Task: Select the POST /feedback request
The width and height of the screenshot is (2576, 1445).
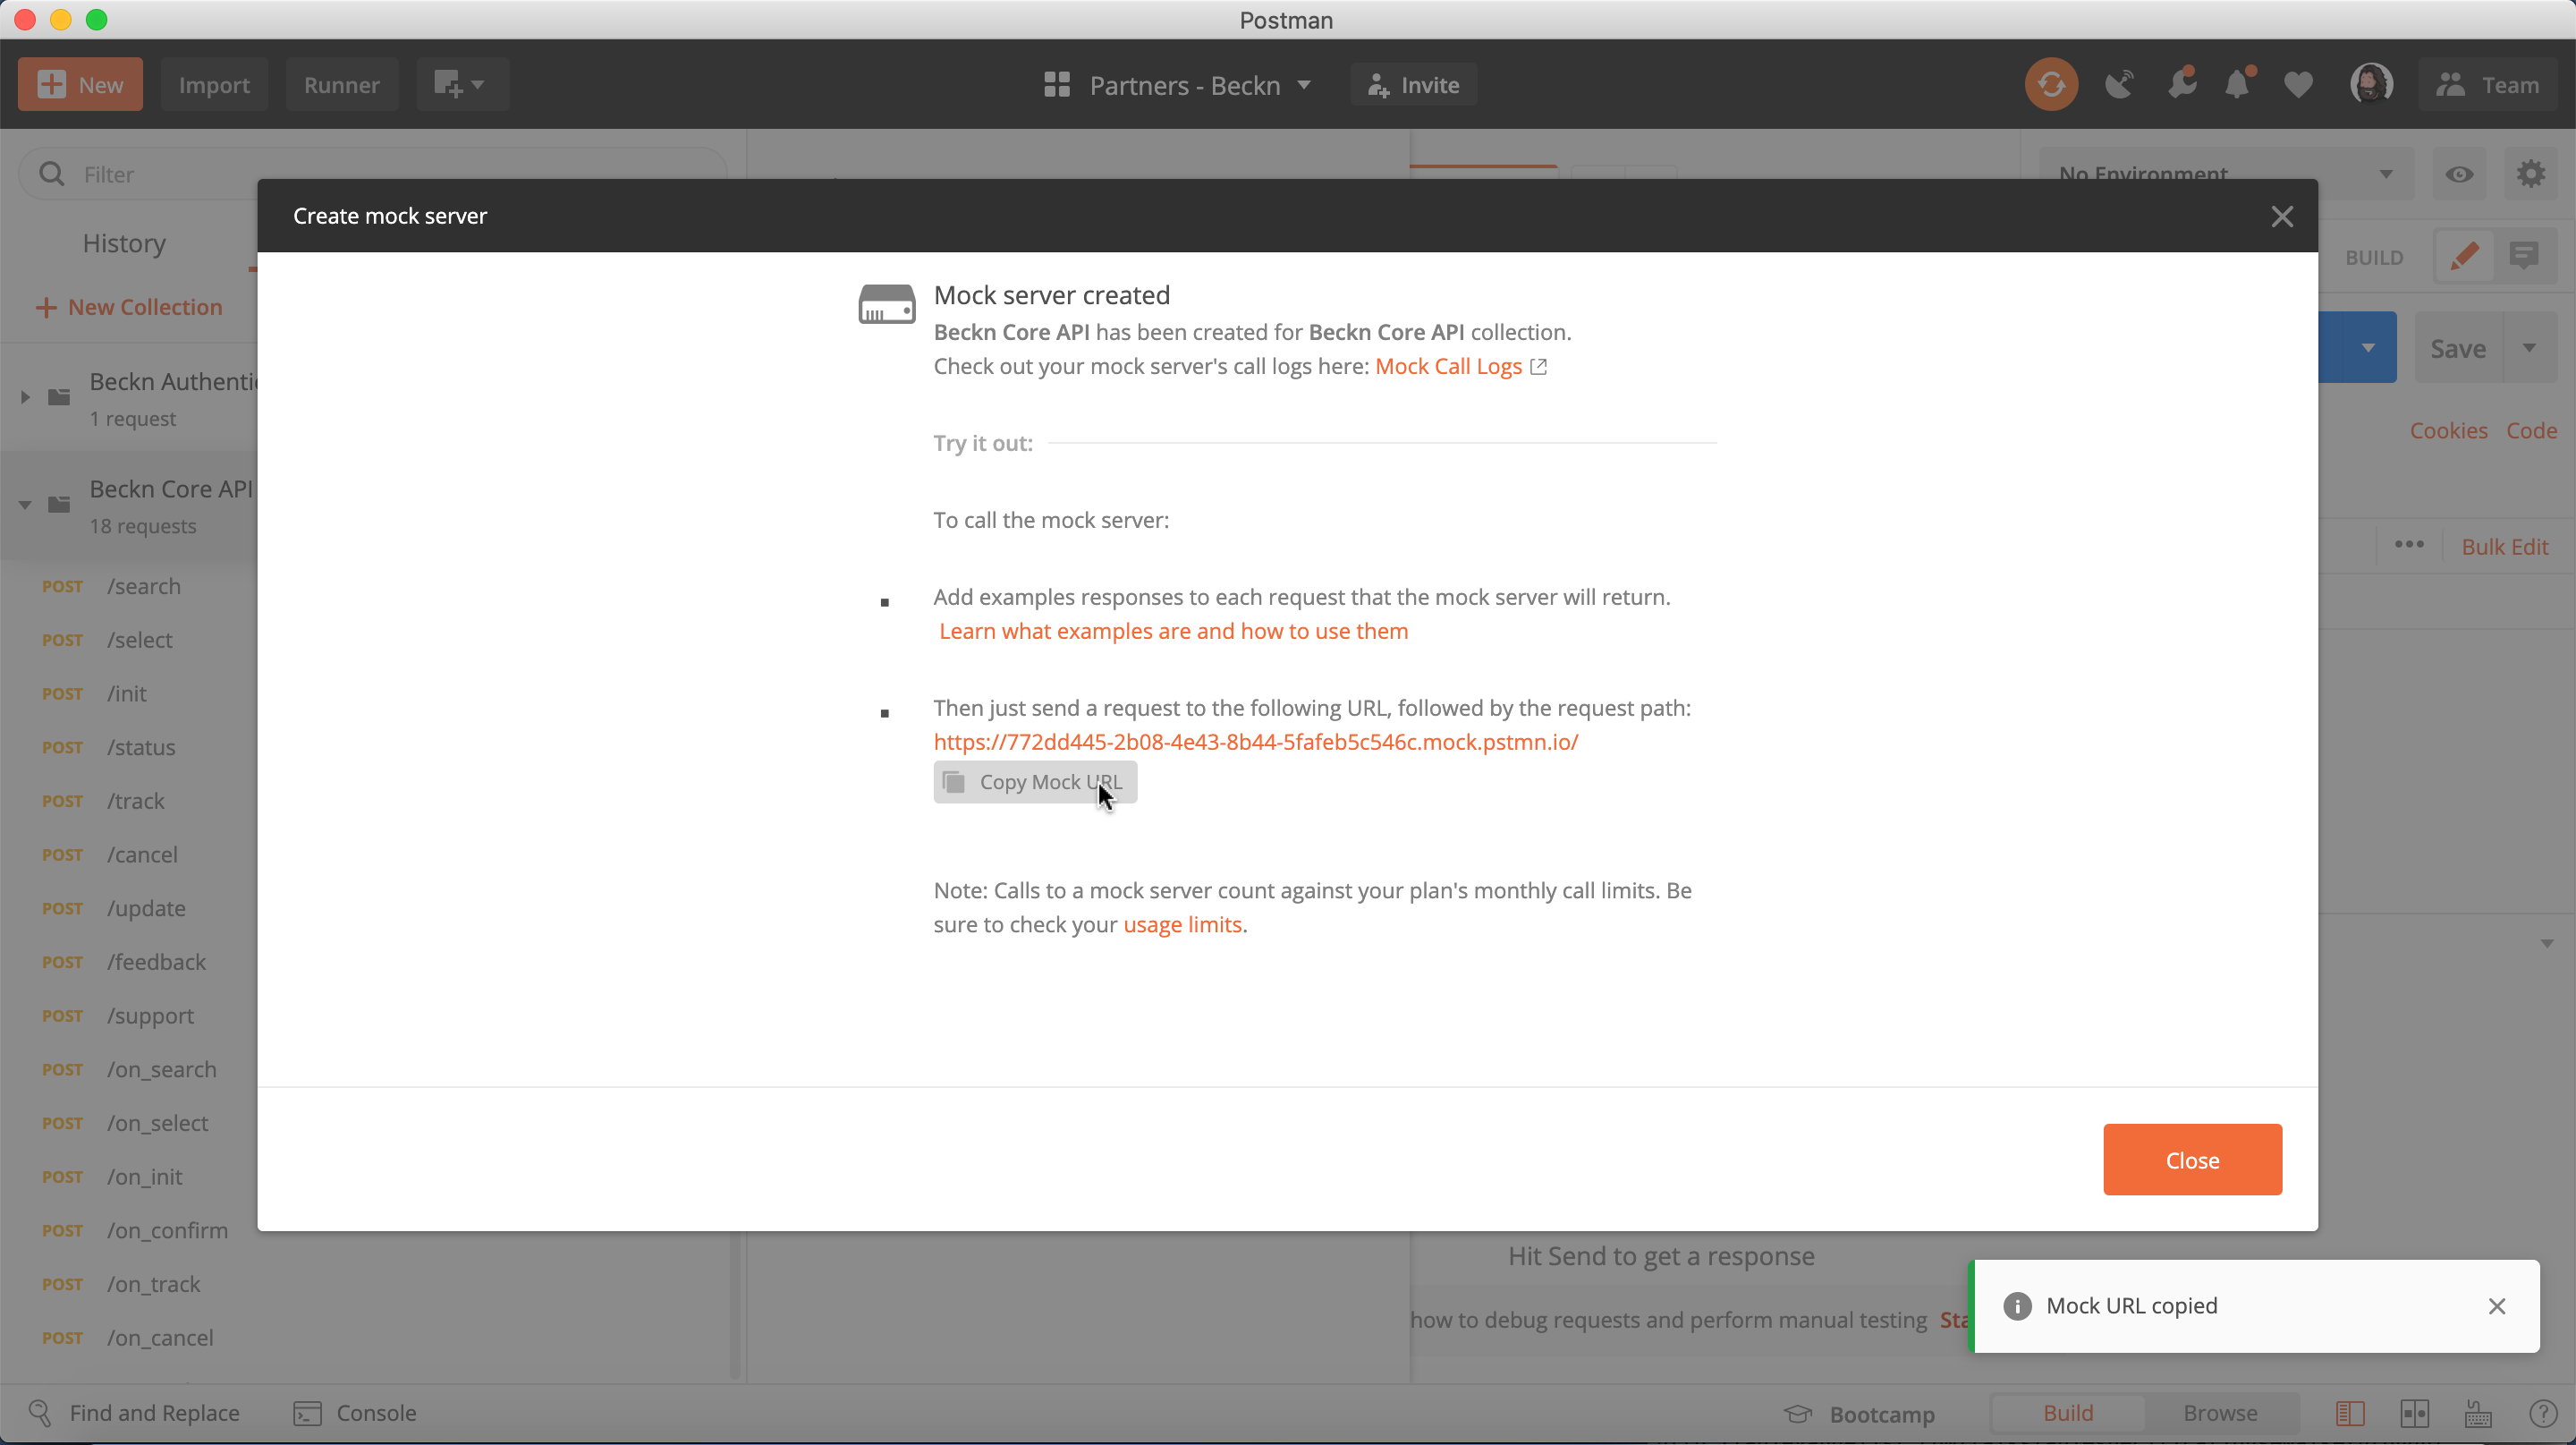Action: (x=130, y=962)
